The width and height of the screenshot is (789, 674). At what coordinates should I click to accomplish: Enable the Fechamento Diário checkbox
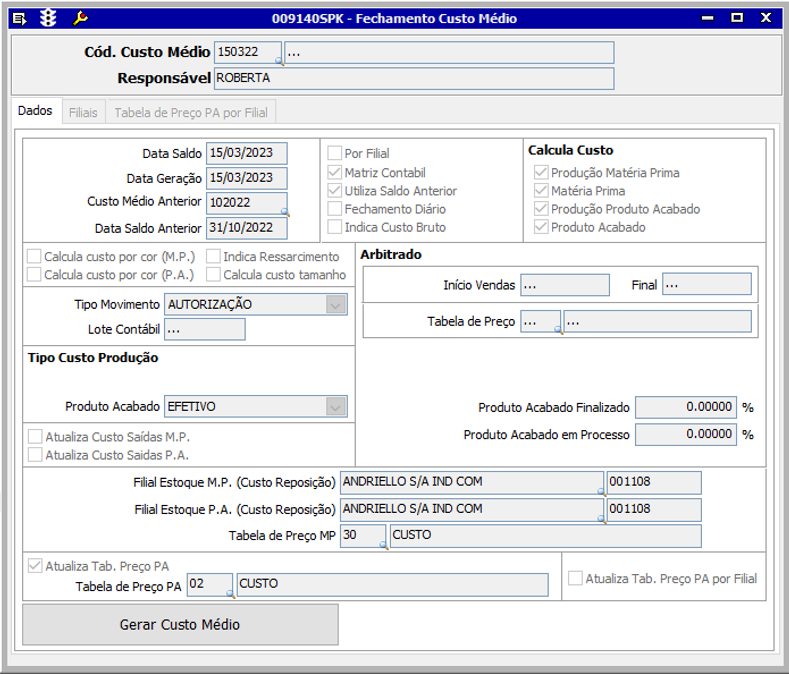click(x=335, y=209)
